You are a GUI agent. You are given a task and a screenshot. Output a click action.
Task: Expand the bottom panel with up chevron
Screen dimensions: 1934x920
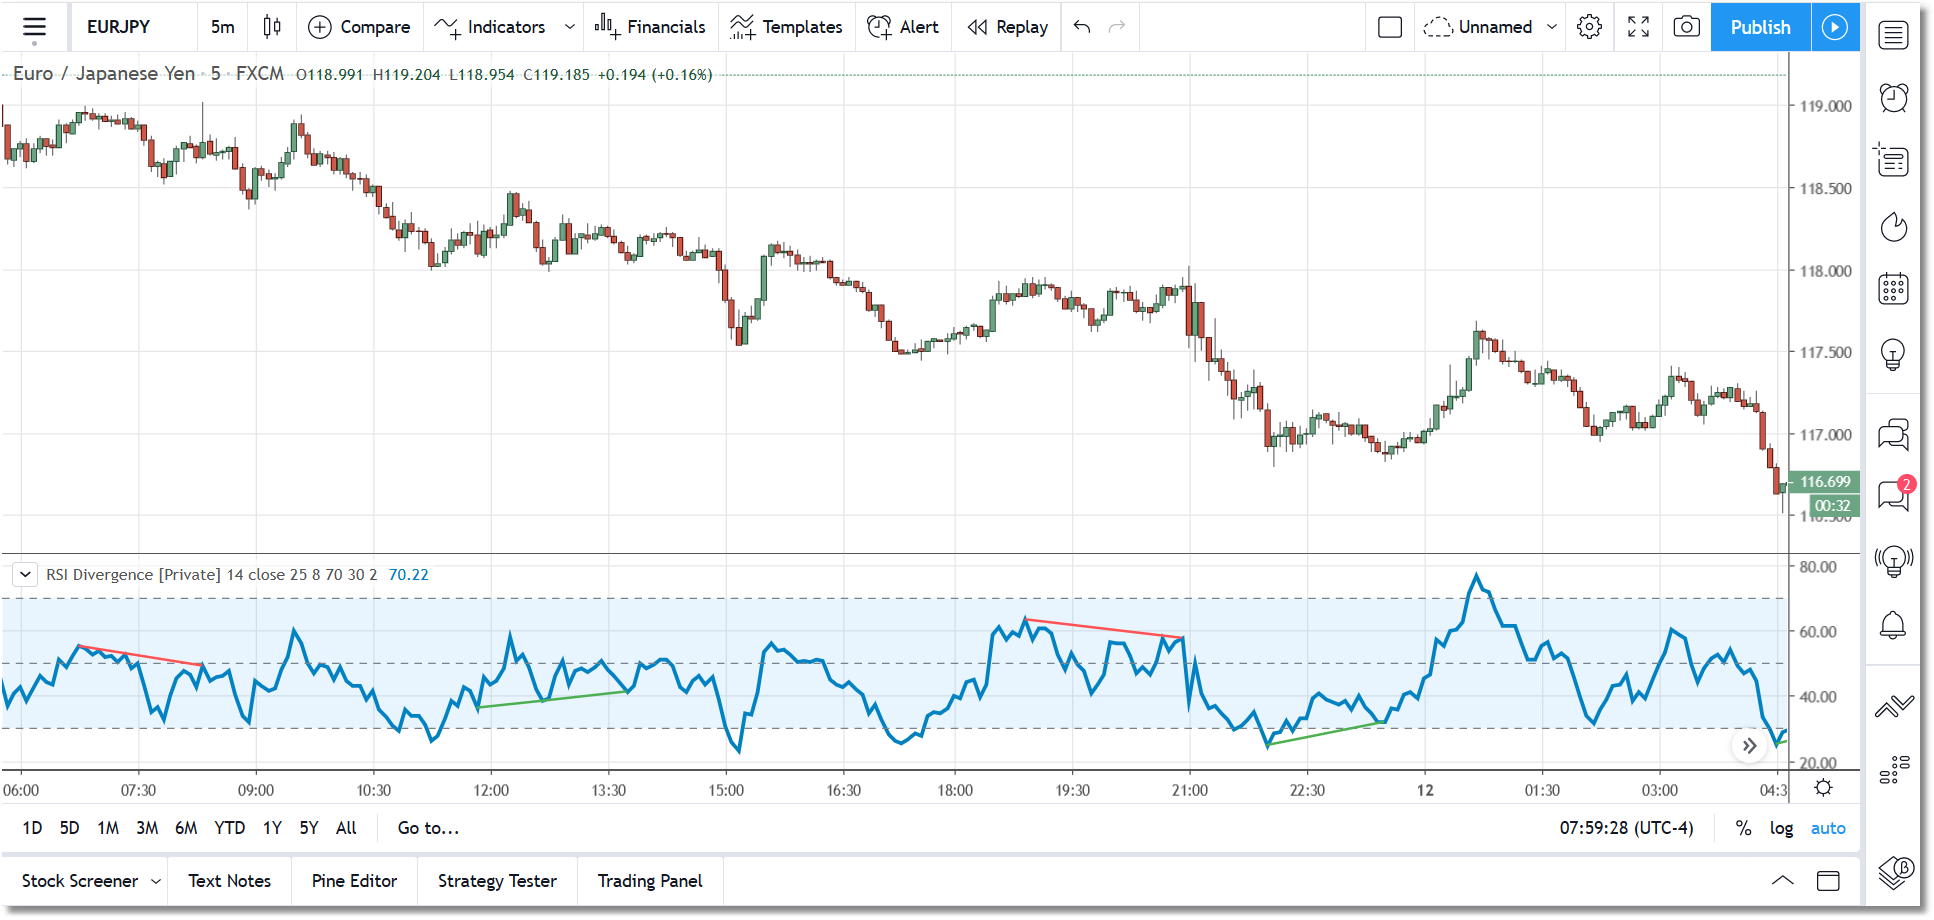tap(1782, 881)
